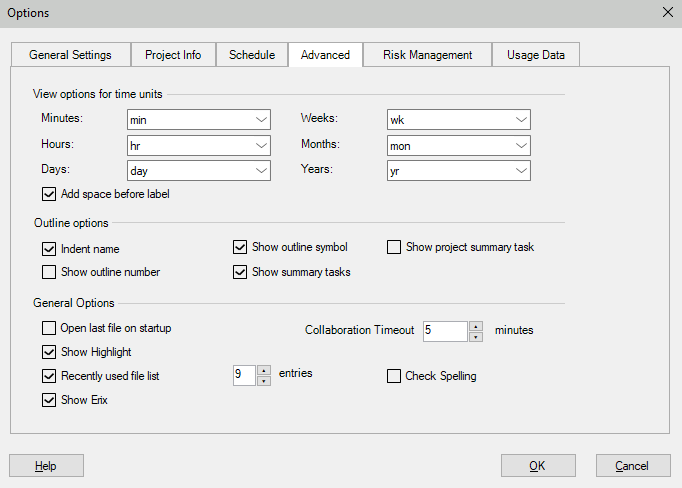Viewport: 682px width, 488px height.
Task: Click the recent file entries field
Action: tap(244, 375)
